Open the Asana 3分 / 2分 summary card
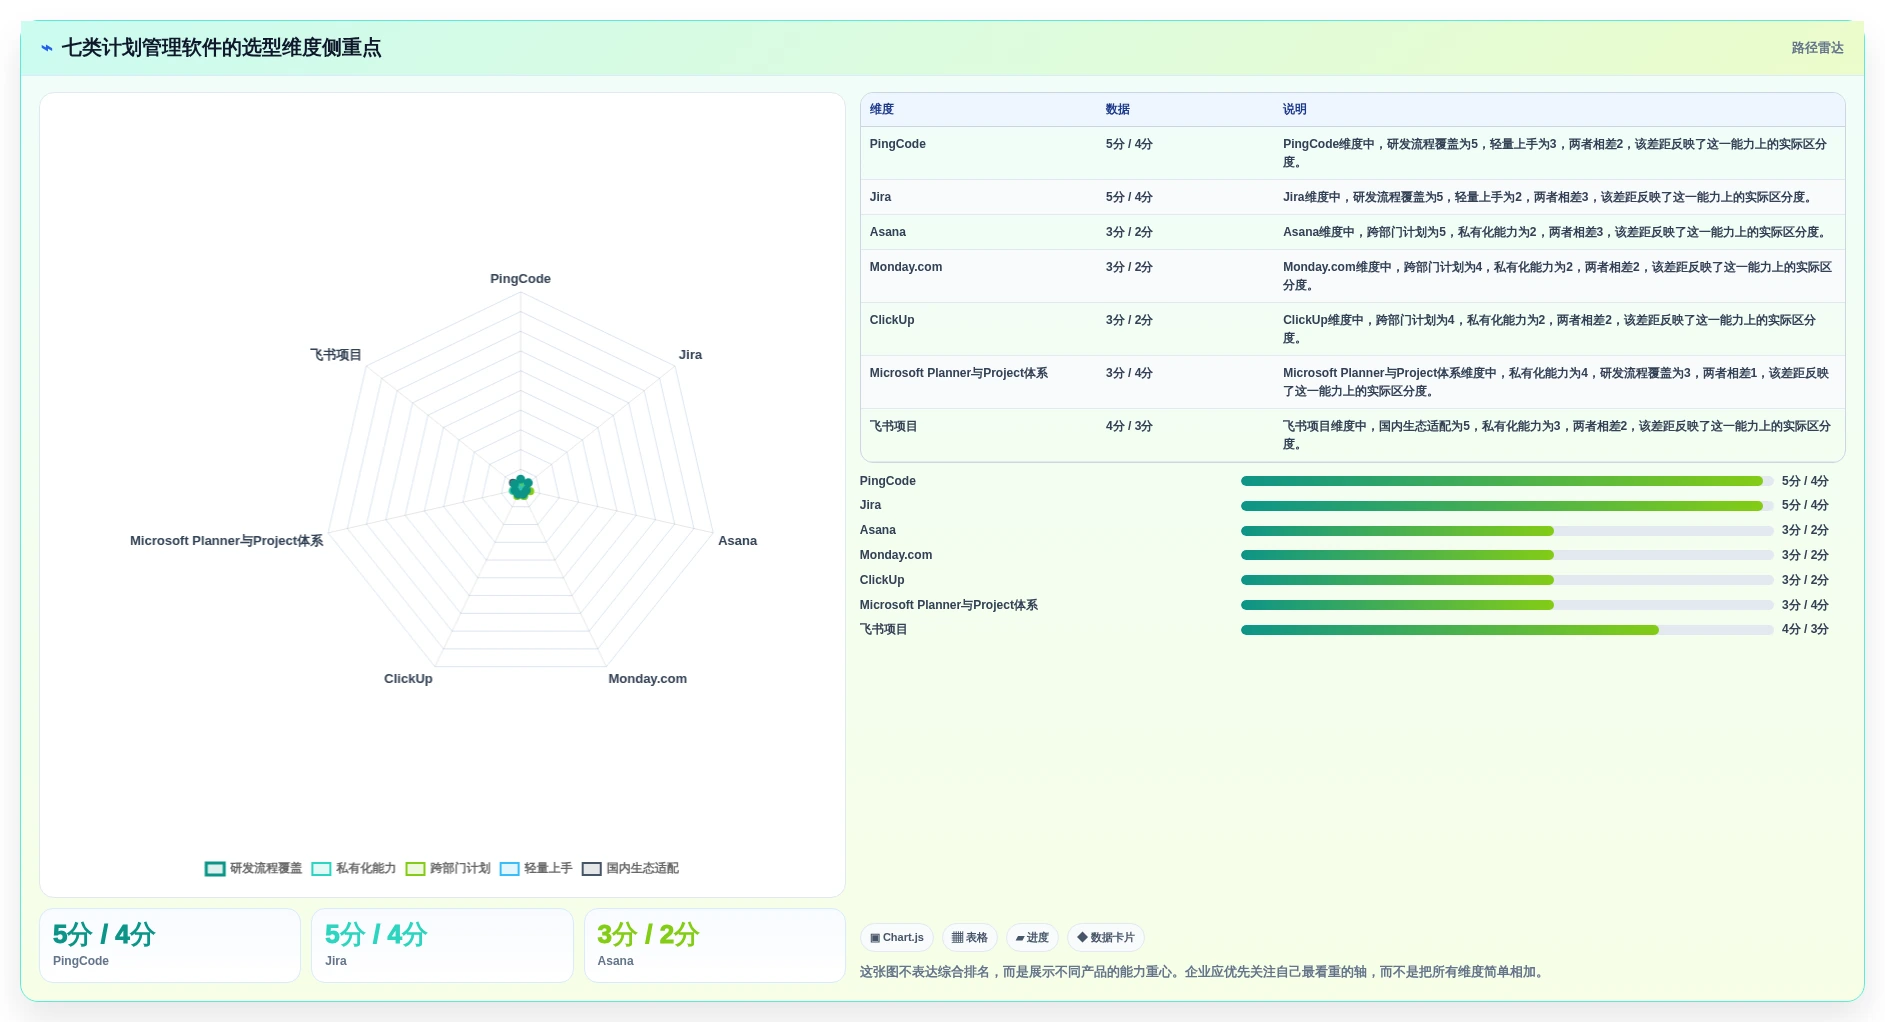The height and width of the screenshot is (1022, 1885). coord(714,946)
